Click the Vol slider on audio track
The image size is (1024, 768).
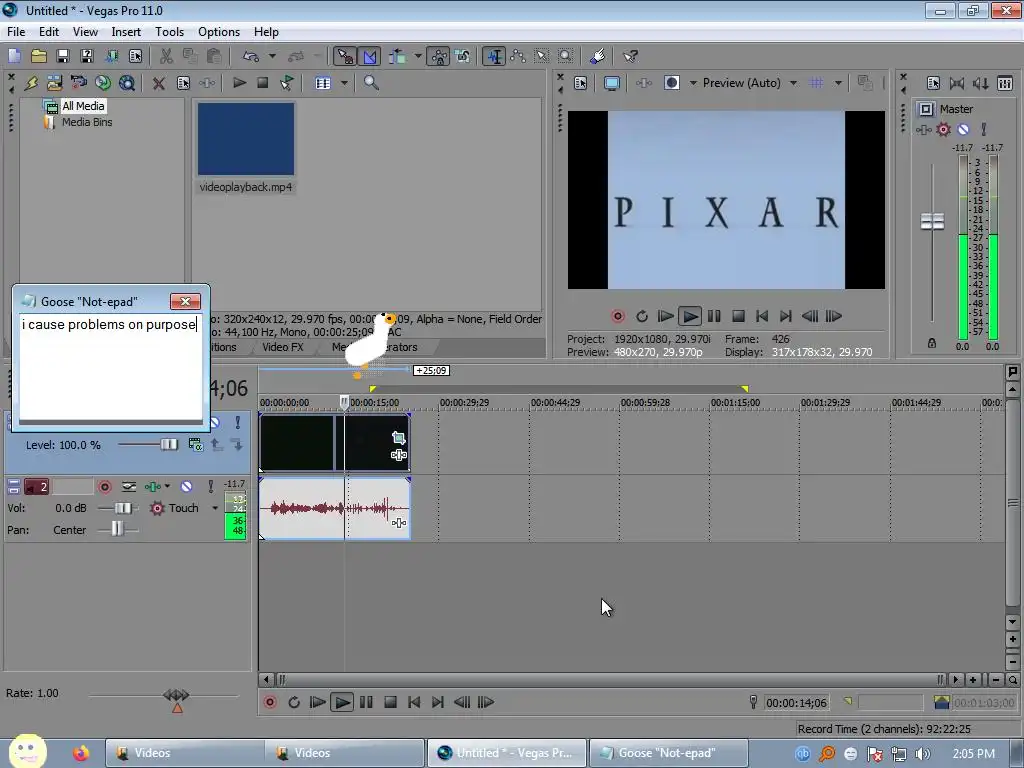coord(122,508)
